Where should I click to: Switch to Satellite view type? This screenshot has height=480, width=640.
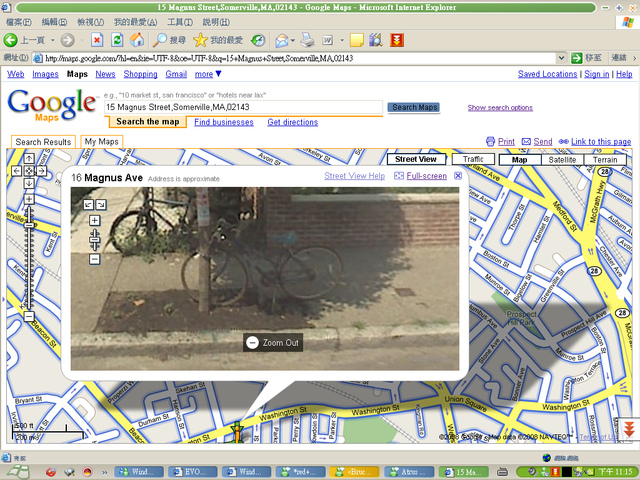tap(562, 160)
